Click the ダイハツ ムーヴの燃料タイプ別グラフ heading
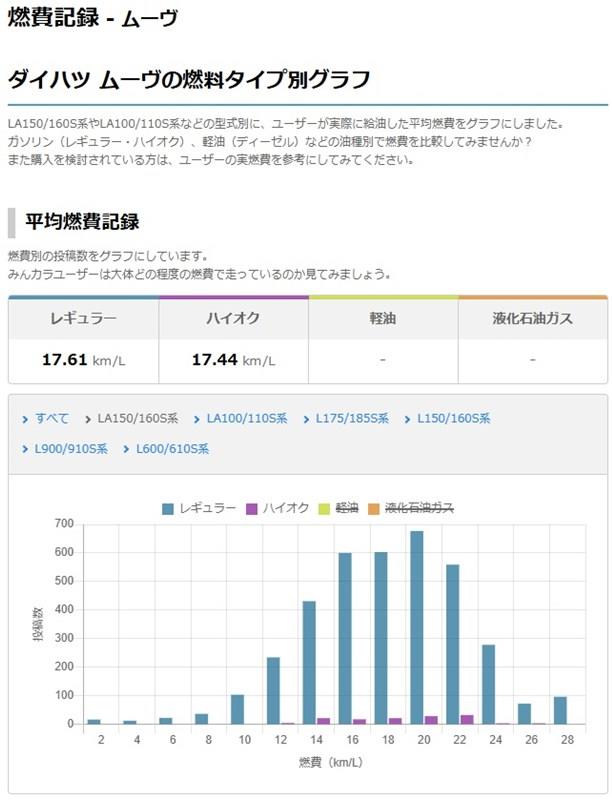612x800 pixels. tap(189, 80)
